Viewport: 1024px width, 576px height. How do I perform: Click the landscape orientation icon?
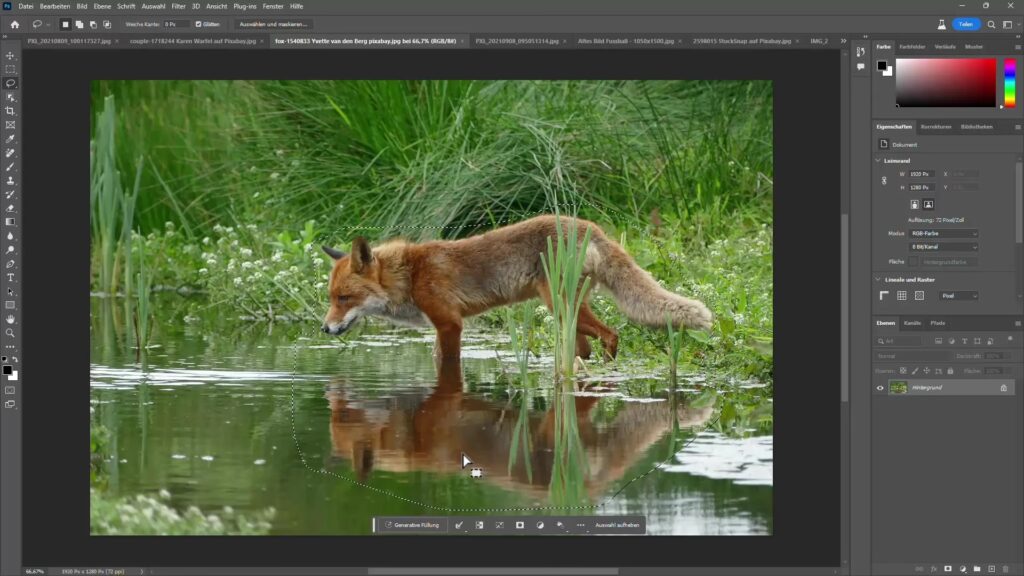click(928, 204)
